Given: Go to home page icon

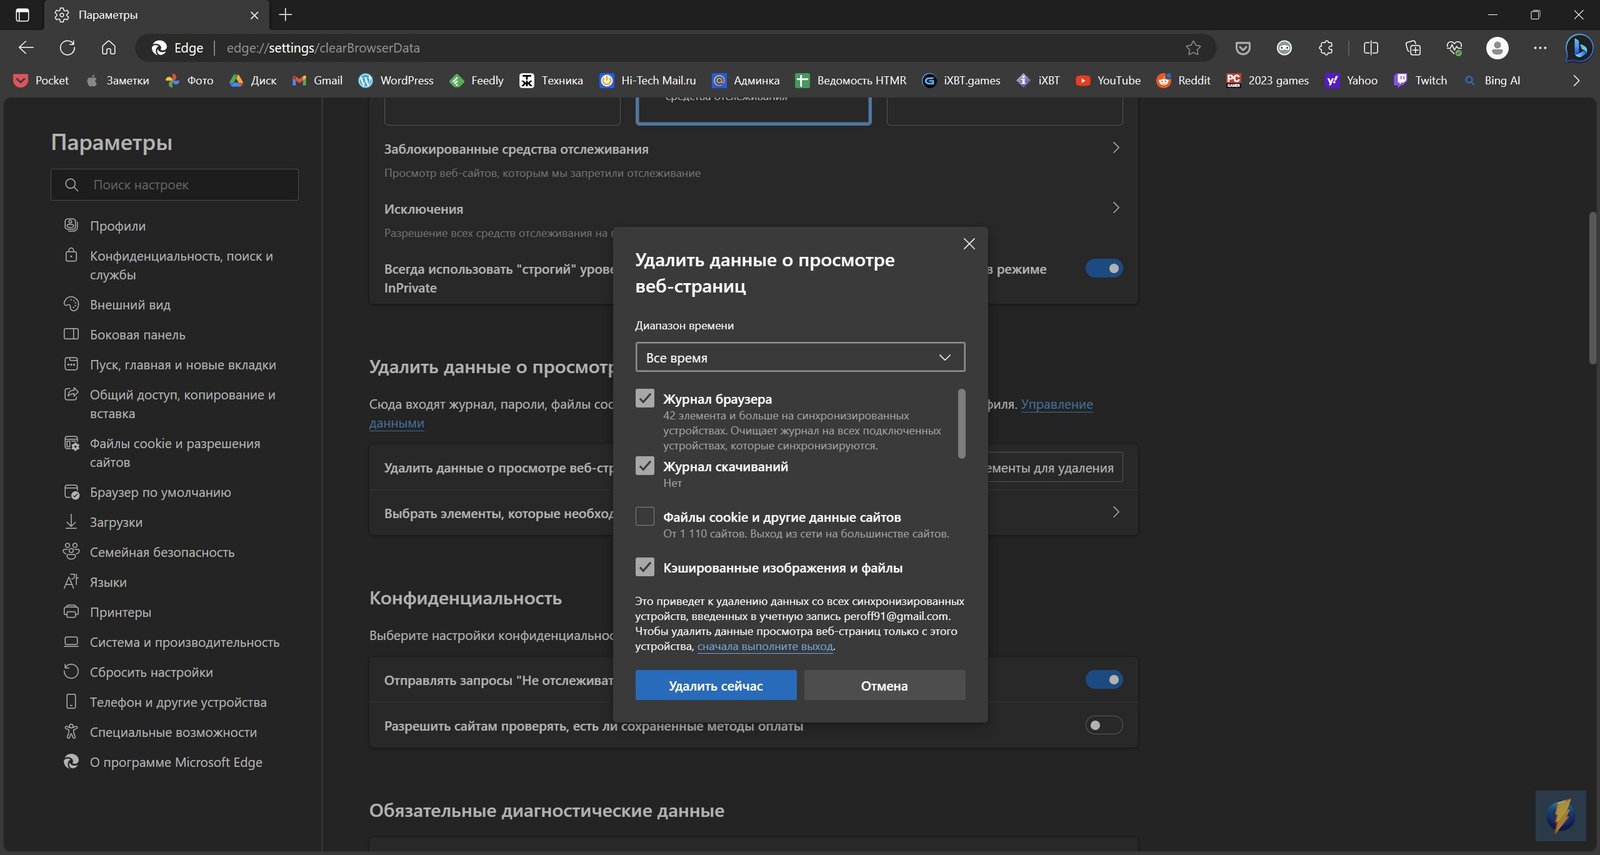Looking at the screenshot, I should 108,47.
